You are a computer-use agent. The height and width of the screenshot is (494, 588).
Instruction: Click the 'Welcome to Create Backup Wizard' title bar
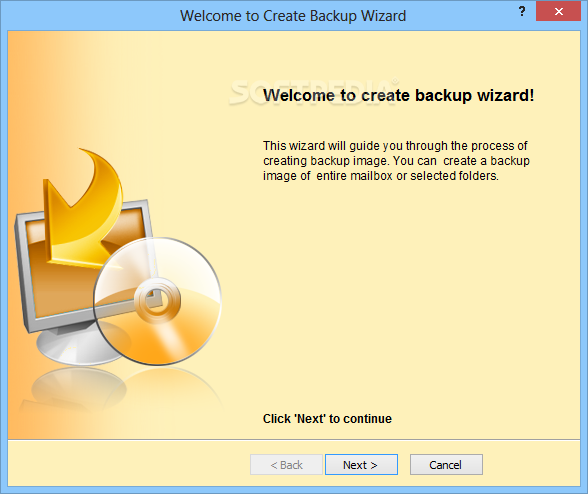(293, 16)
